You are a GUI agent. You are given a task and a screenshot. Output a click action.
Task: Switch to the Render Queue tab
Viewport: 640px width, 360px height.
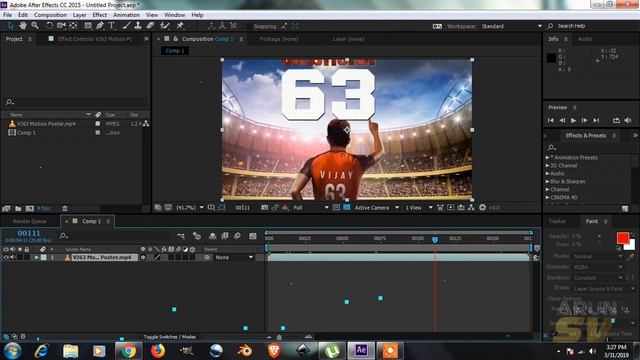(30, 221)
